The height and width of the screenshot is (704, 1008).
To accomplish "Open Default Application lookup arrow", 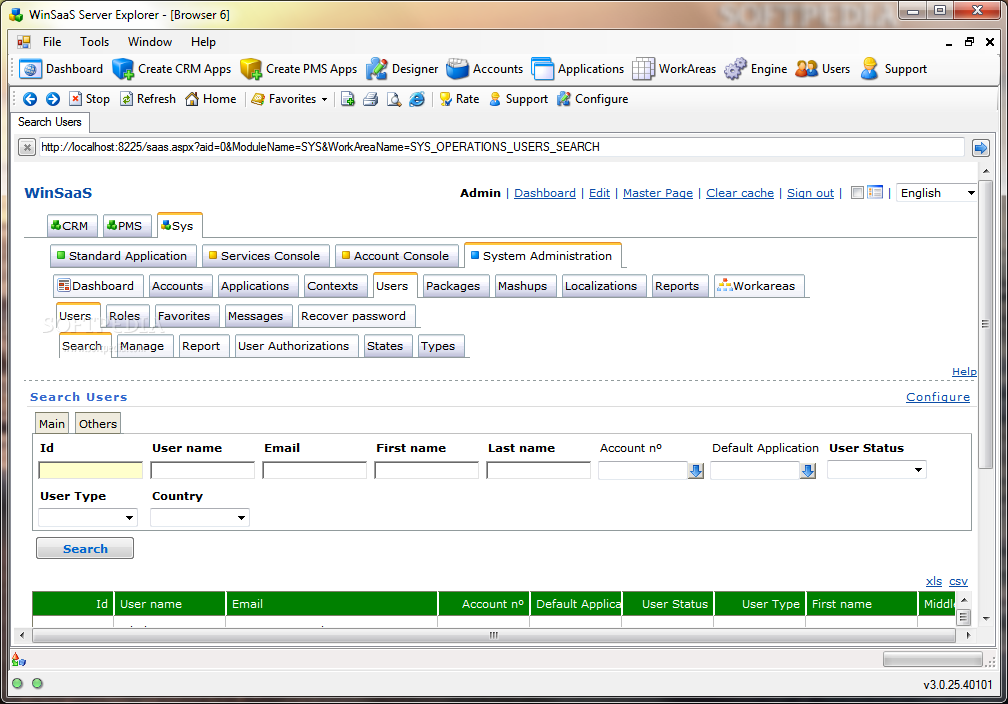I will coord(808,471).
